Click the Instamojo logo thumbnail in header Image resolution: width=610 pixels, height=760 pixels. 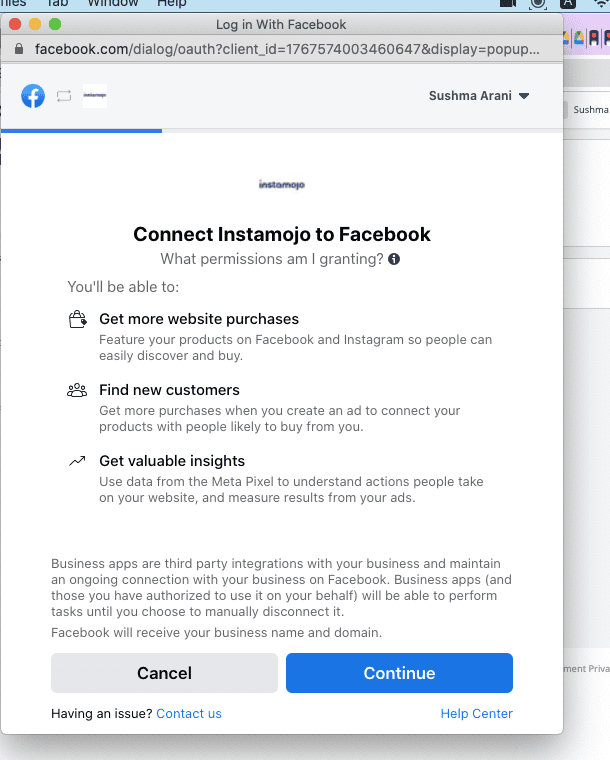coord(95,95)
